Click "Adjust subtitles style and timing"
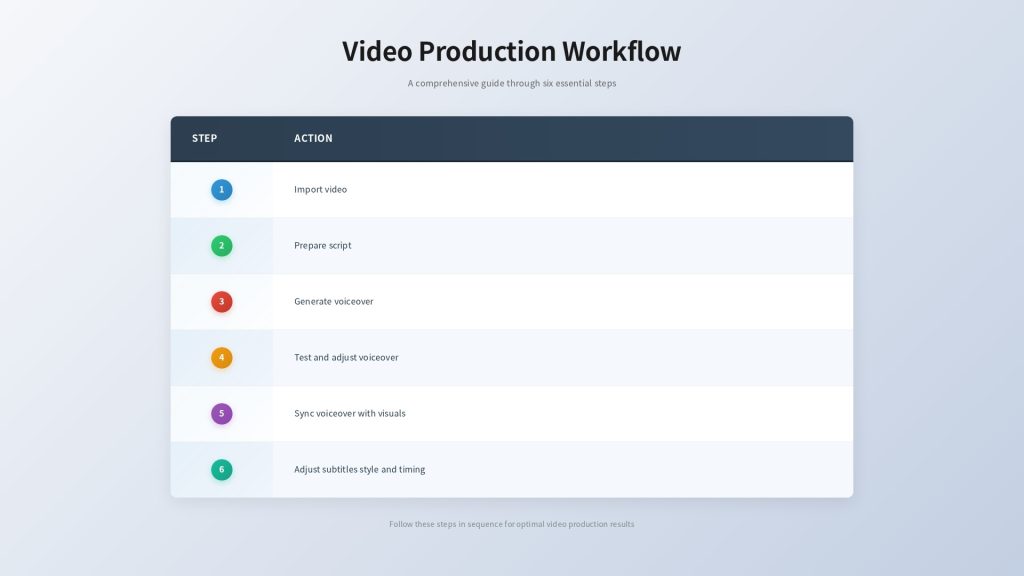Viewport: 1024px width, 576px height. [x=359, y=469]
